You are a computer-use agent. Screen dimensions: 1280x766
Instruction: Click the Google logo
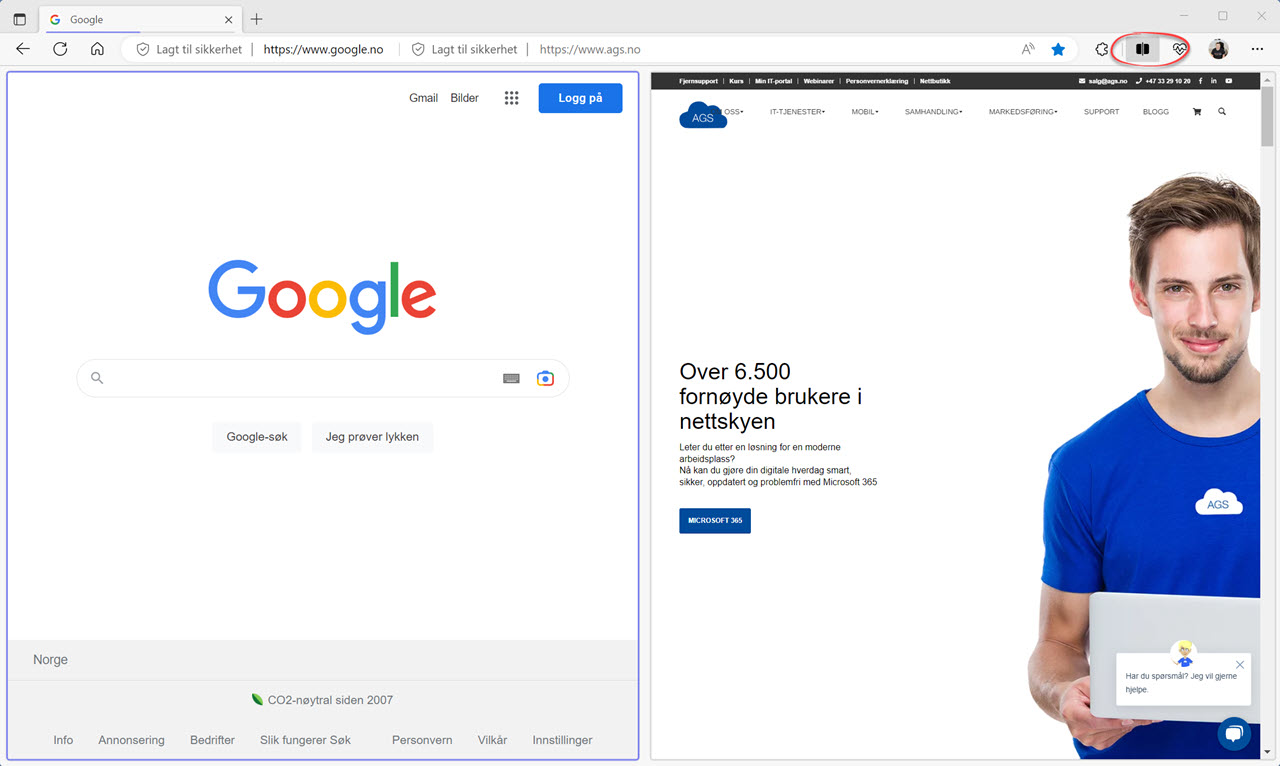click(322, 296)
